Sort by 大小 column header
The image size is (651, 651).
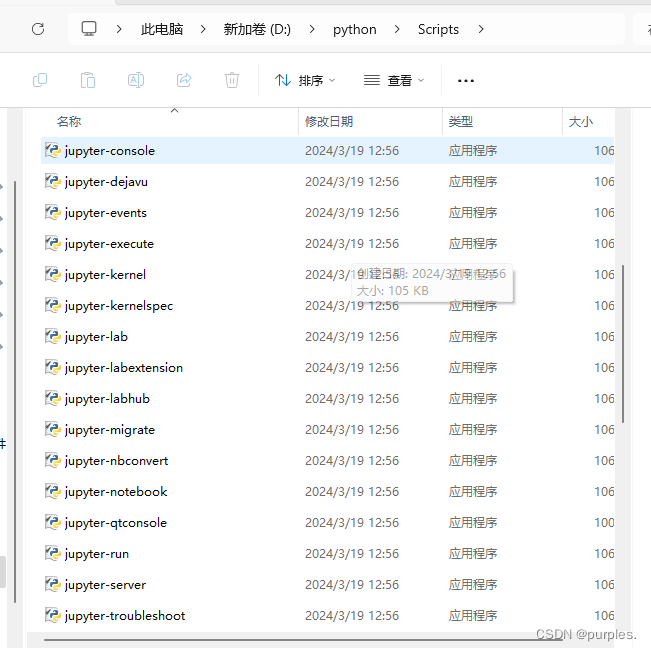click(x=580, y=122)
